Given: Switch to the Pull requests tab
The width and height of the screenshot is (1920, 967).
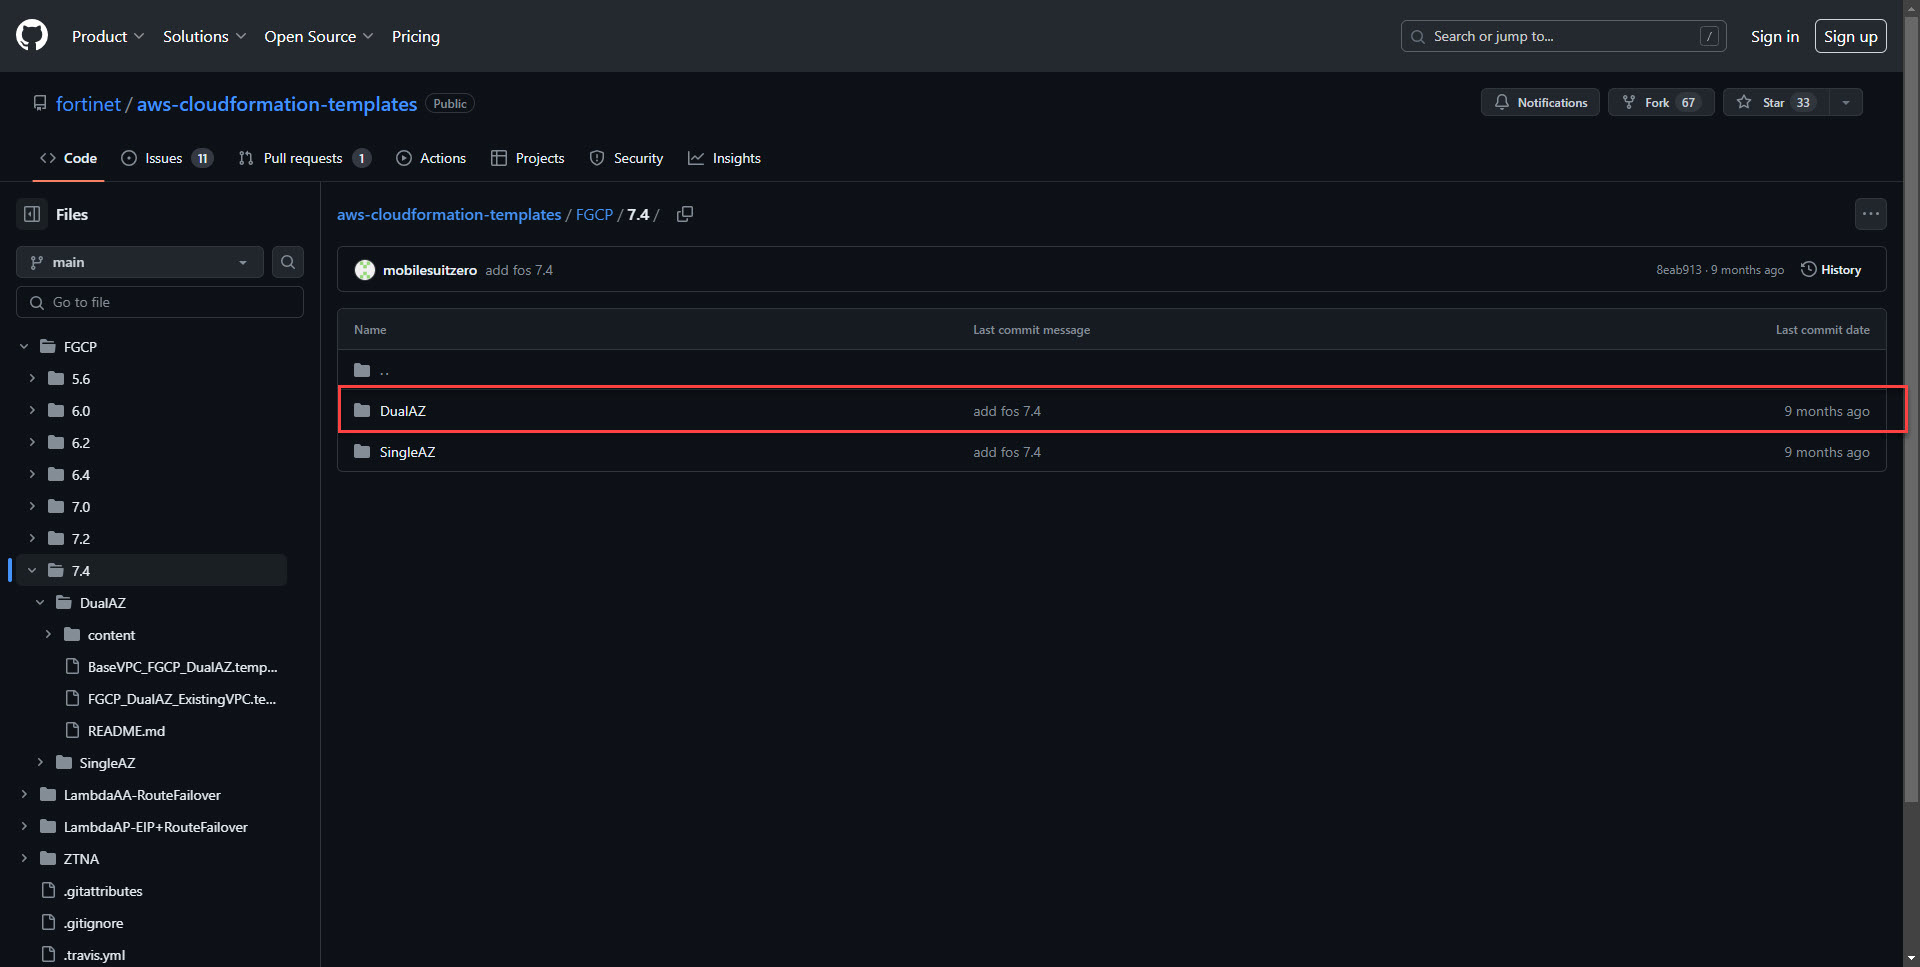Looking at the screenshot, I should coord(305,158).
